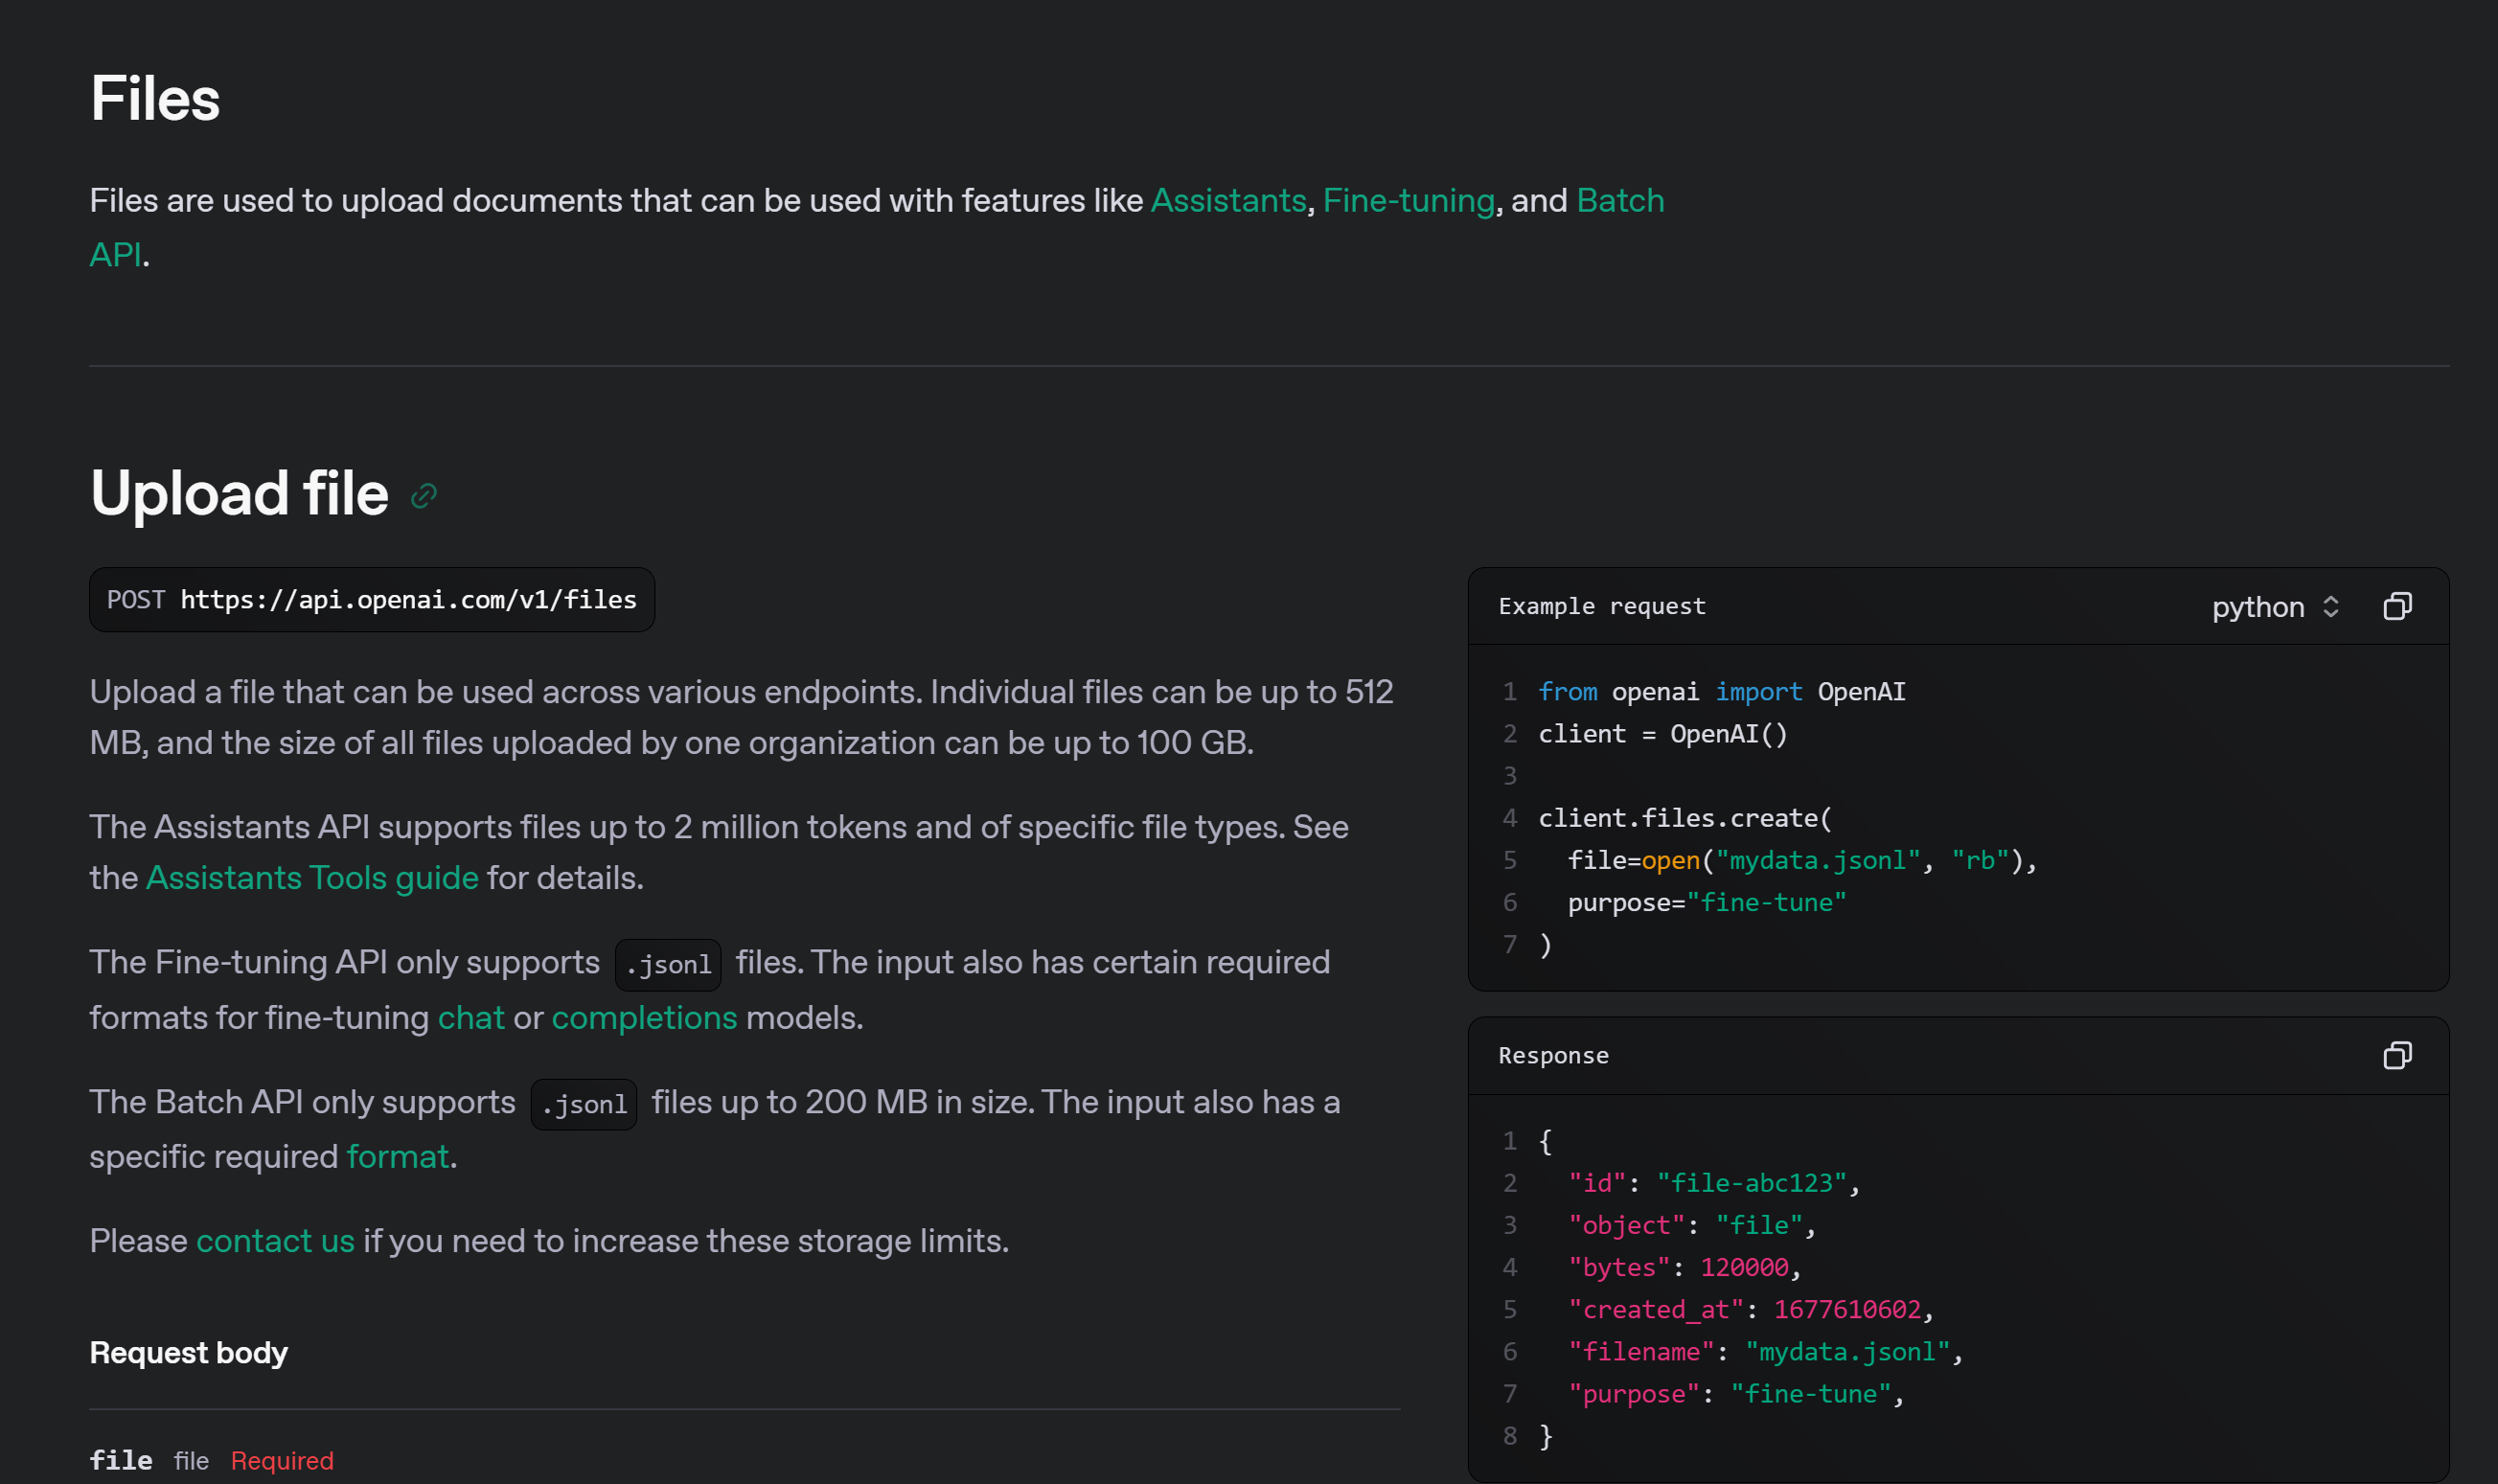Click the "id": "file-abc123" response line
Screen dimensions: 2498x1484
[1714, 1182]
